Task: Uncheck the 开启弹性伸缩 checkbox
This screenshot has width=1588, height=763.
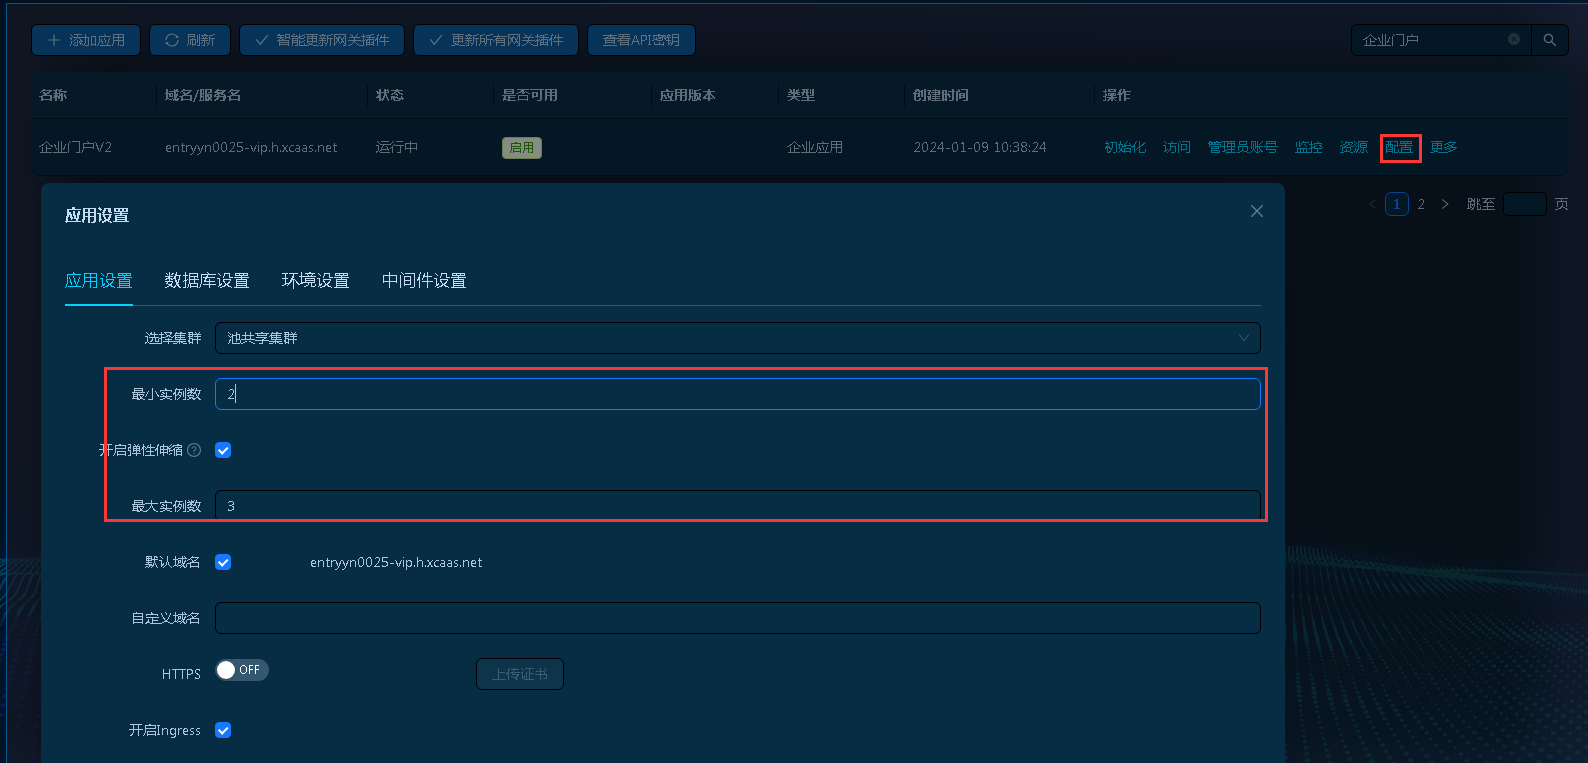Action: pos(223,450)
